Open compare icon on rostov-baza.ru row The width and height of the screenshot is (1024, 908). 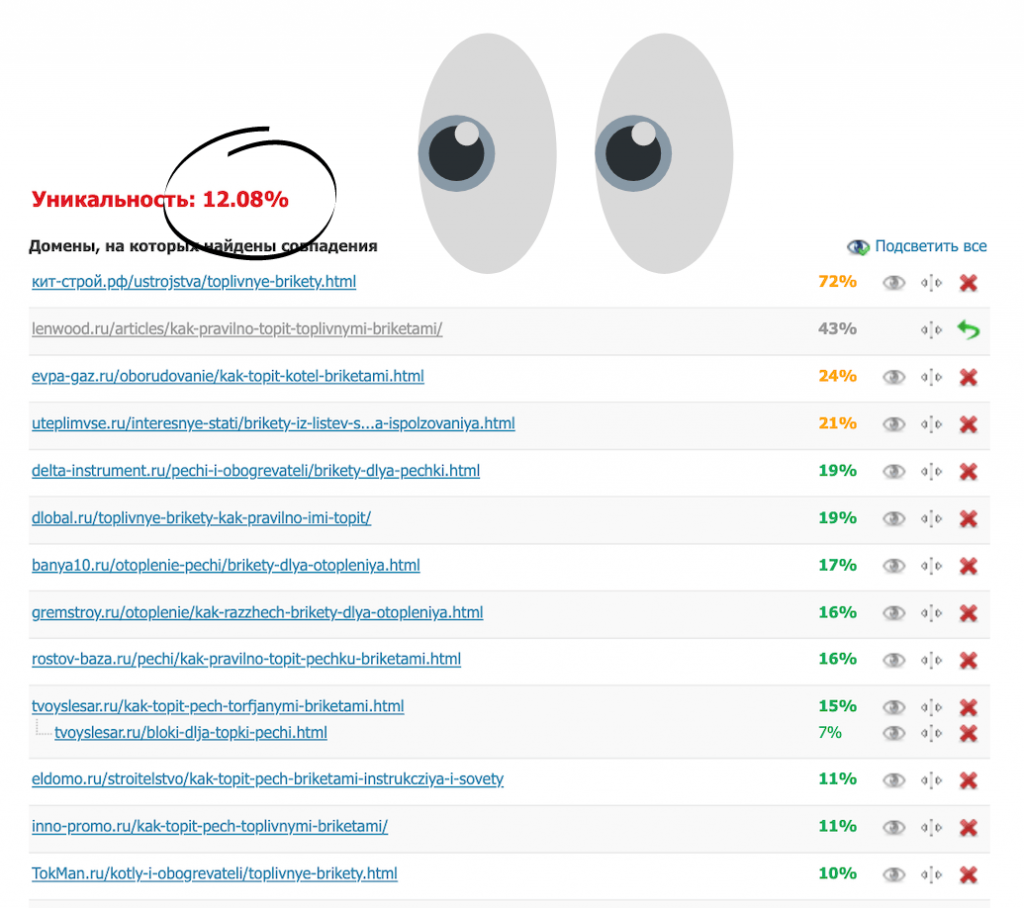tap(931, 660)
